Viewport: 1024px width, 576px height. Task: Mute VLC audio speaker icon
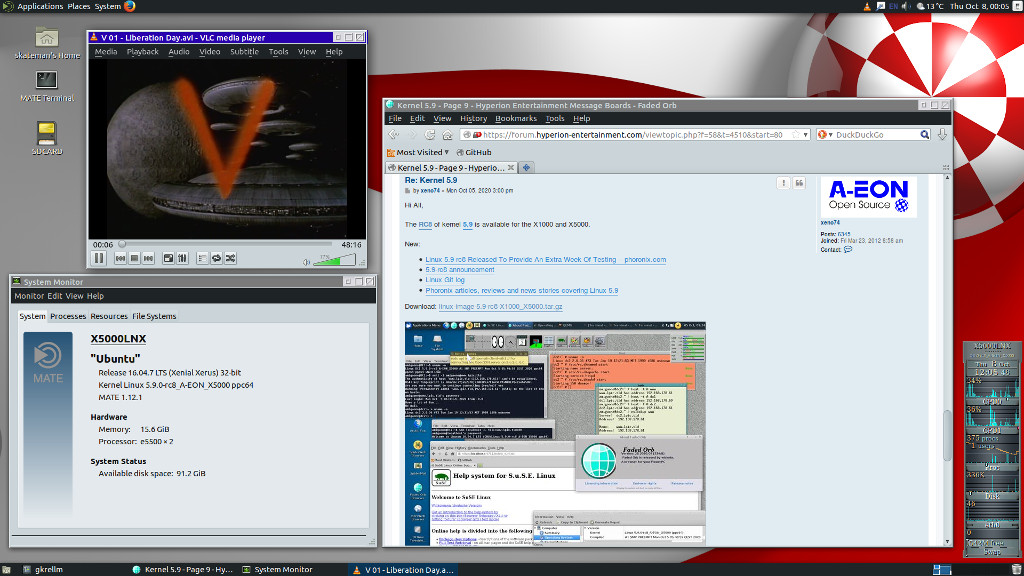click(x=306, y=262)
